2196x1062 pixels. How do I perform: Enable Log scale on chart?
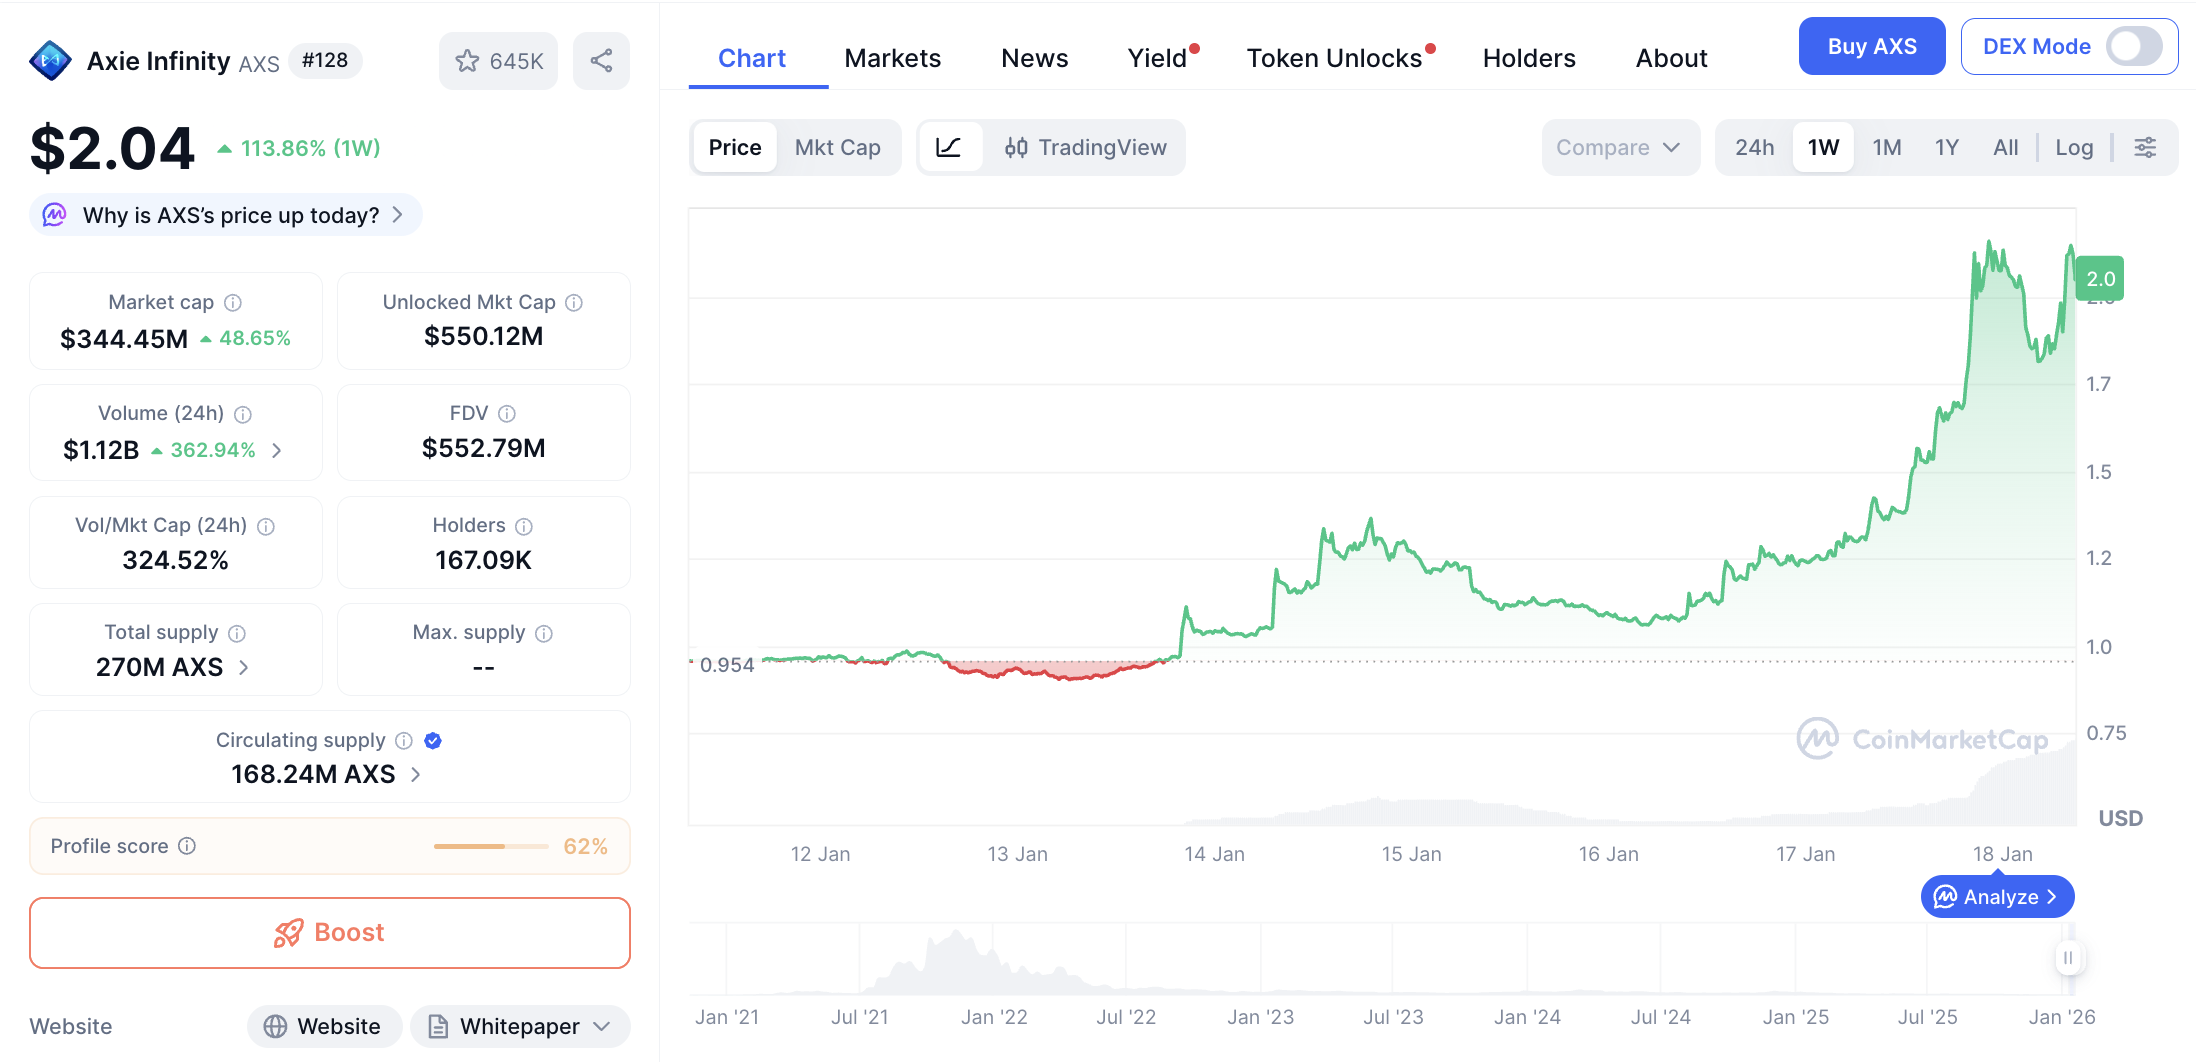pos(2073,148)
